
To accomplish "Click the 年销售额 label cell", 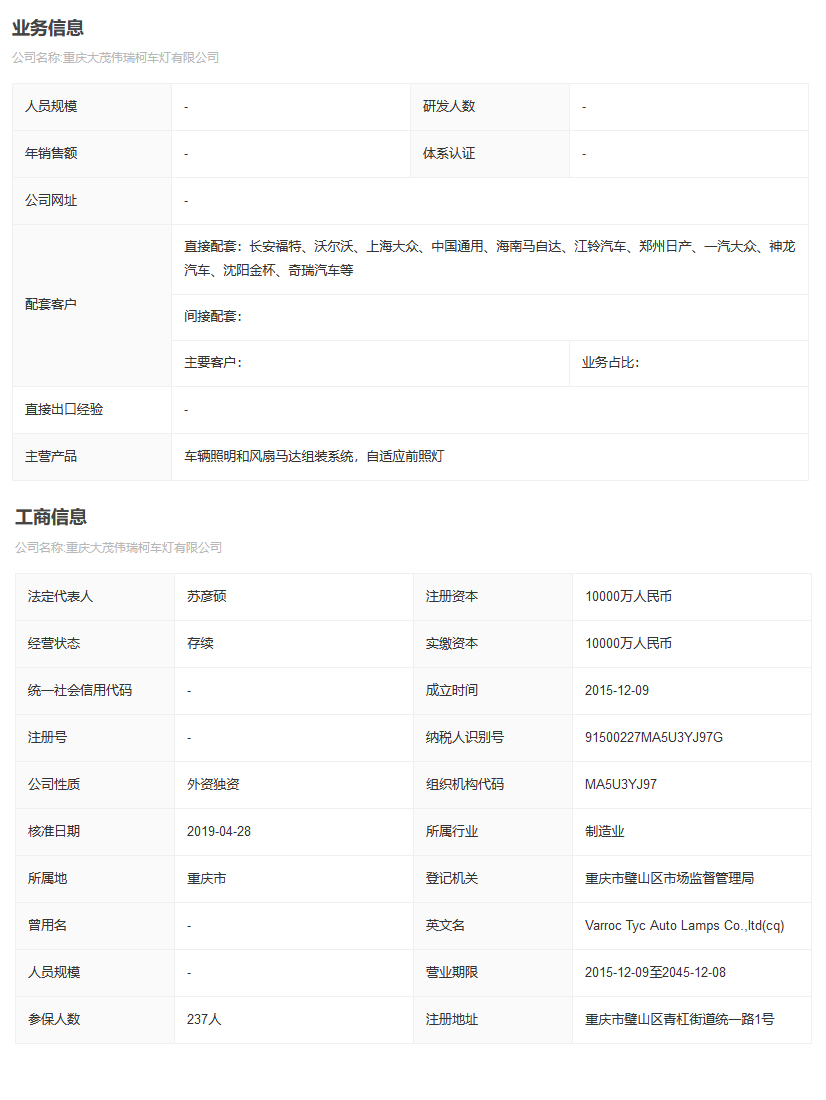I will [x=92, y=154].
